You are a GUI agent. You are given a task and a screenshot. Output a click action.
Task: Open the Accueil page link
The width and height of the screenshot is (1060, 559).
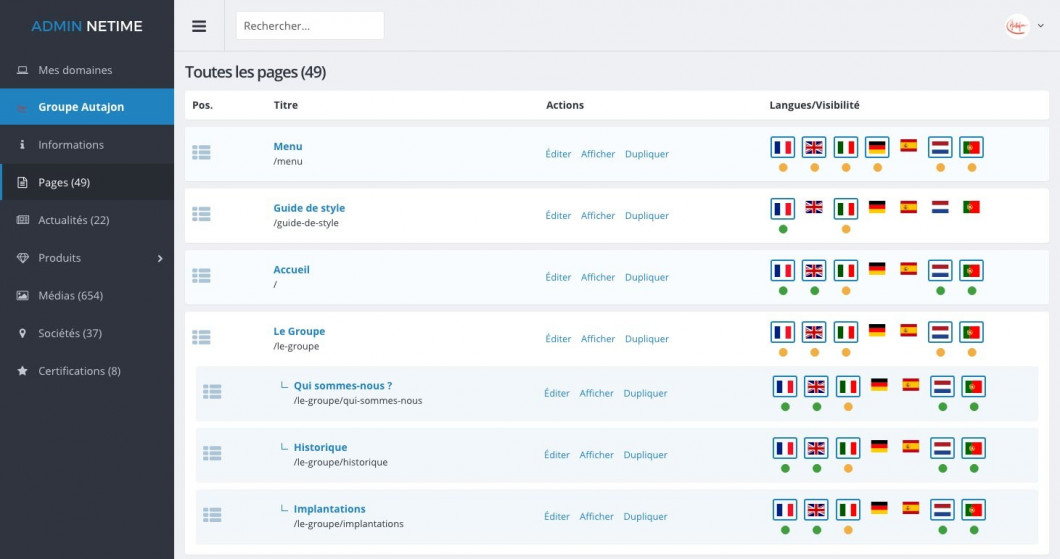pos(291,269)
